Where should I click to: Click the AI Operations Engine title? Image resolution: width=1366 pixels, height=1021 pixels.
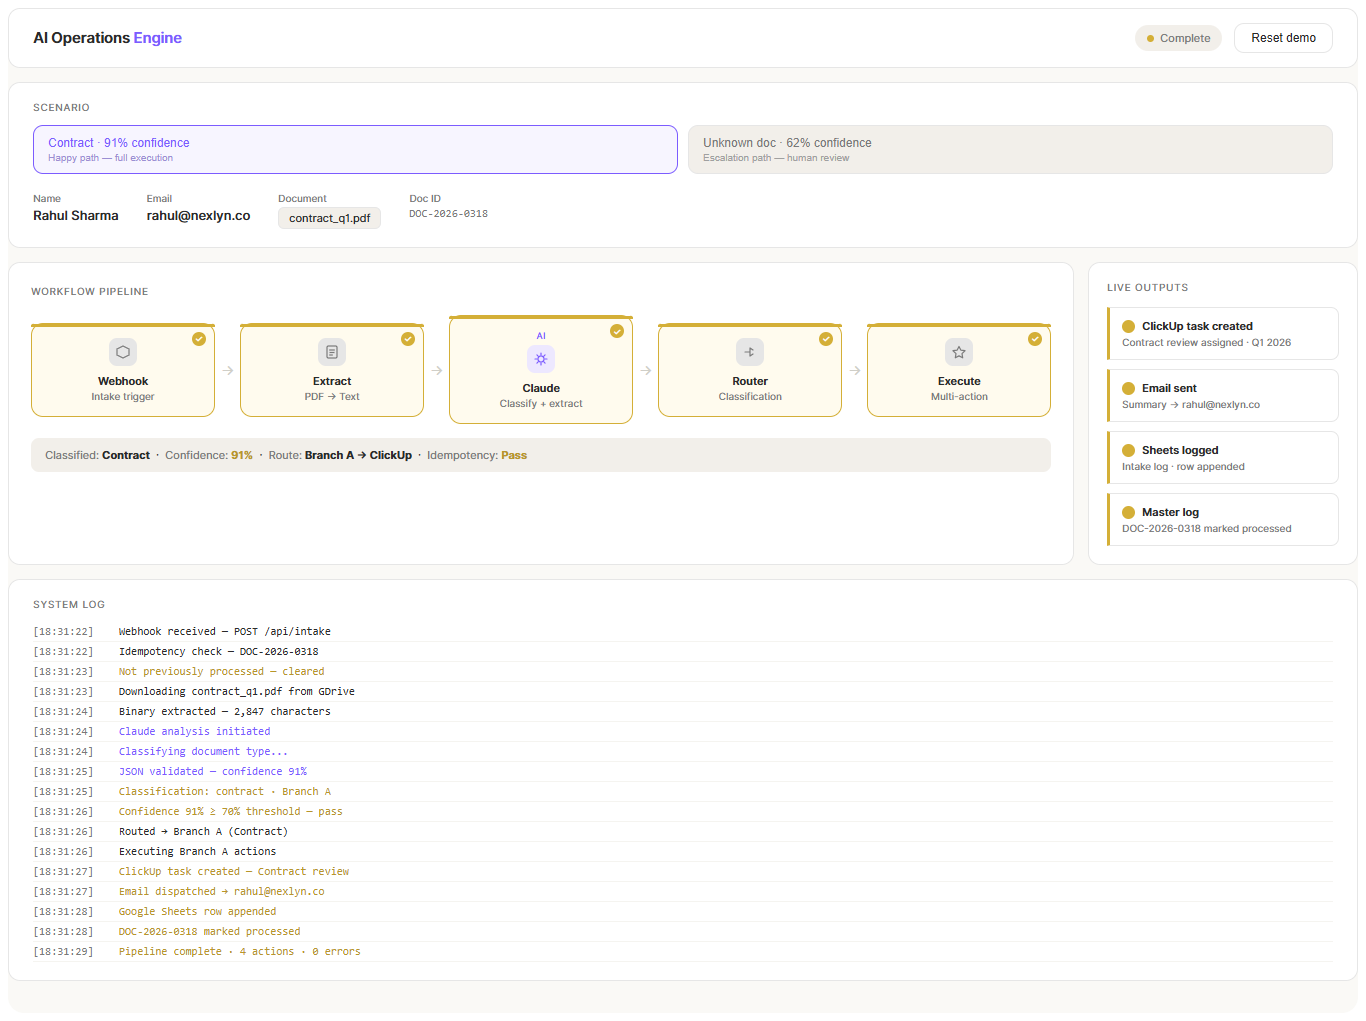[107, 38]
